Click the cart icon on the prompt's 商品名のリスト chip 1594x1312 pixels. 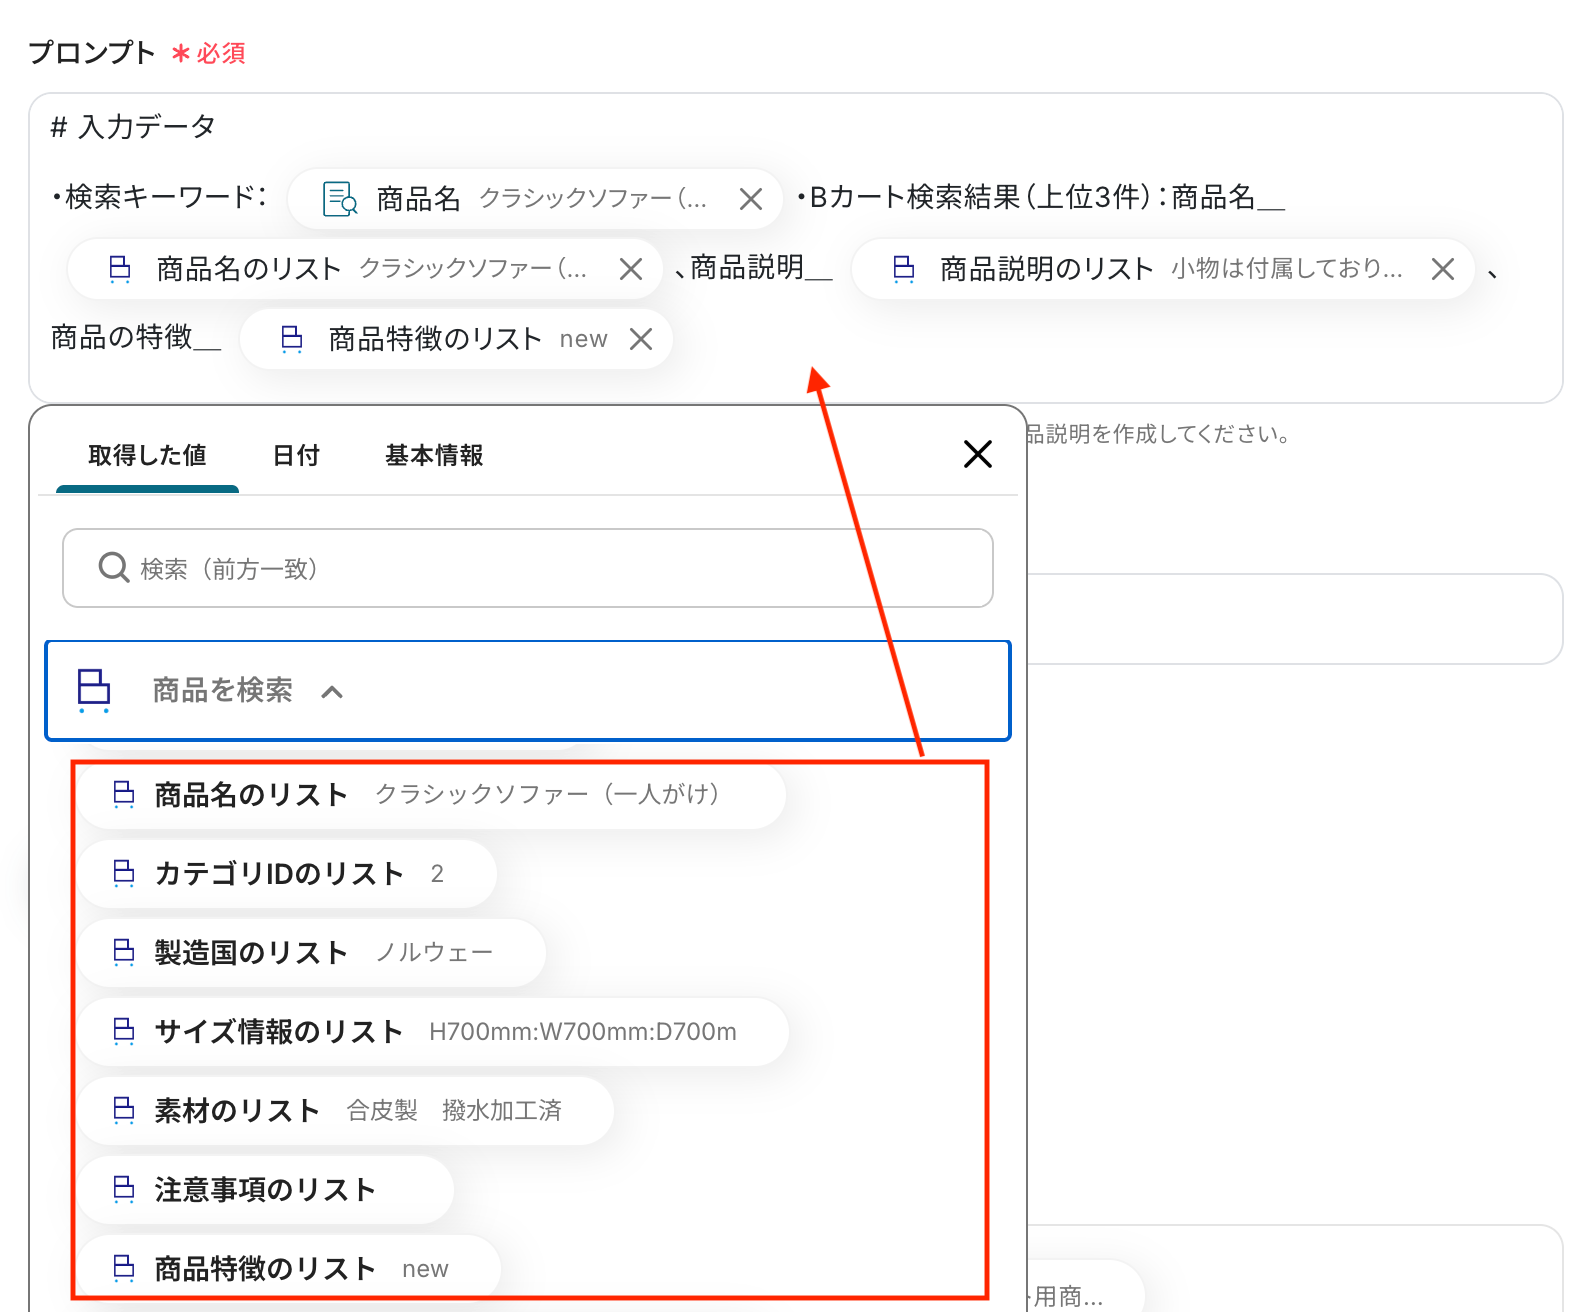coord(120,269)
